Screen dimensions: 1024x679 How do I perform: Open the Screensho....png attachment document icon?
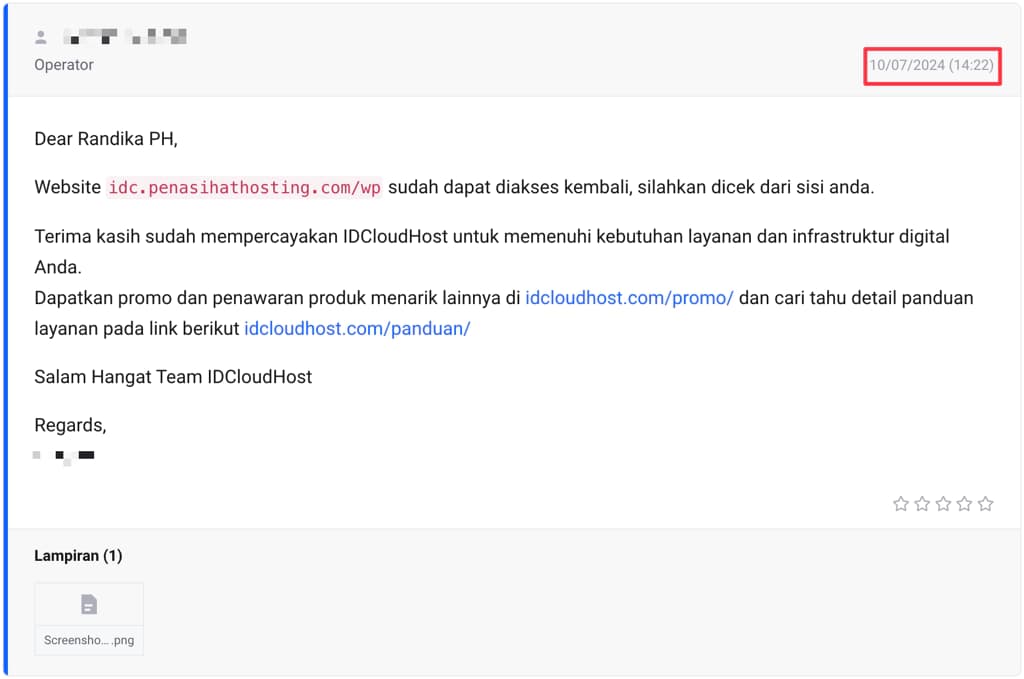(x=88, y=603)
